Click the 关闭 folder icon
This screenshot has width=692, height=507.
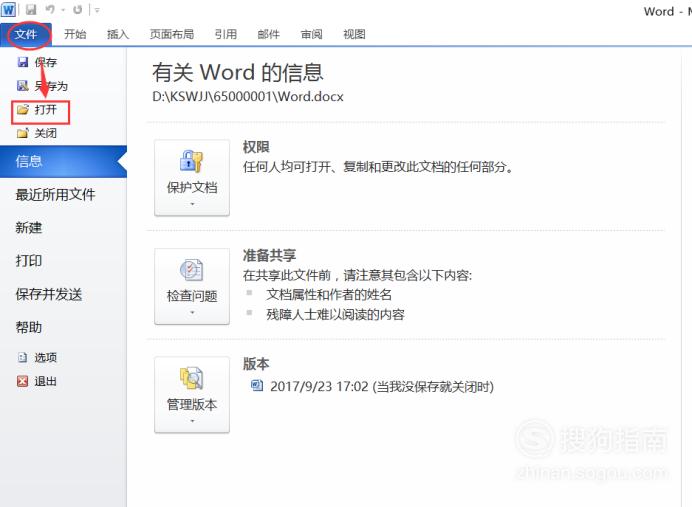pyautogui.click(x=23, y=133)
